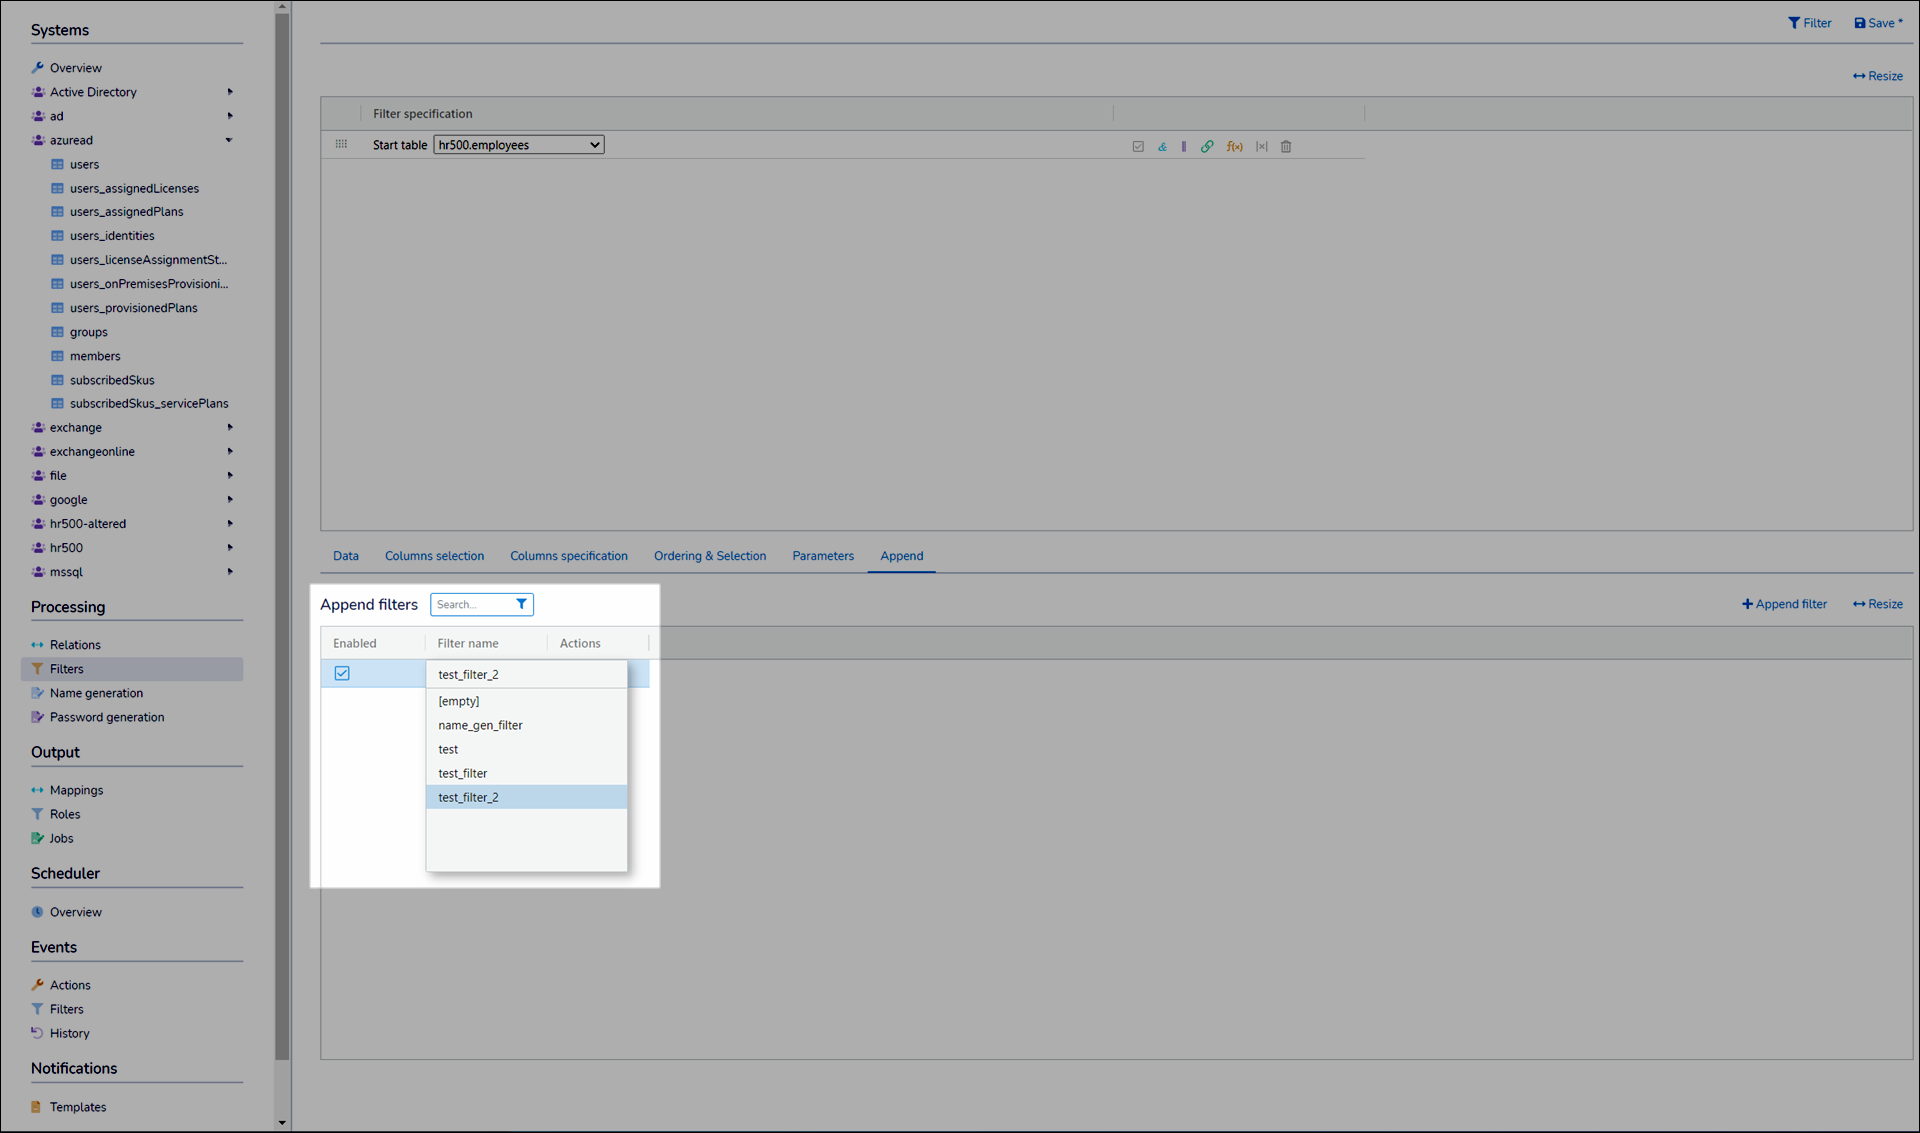The height and width of the screenshot is (1133, 1920).
Task: Click the funnel icon in Append filters search
Action: pos(521,604)
